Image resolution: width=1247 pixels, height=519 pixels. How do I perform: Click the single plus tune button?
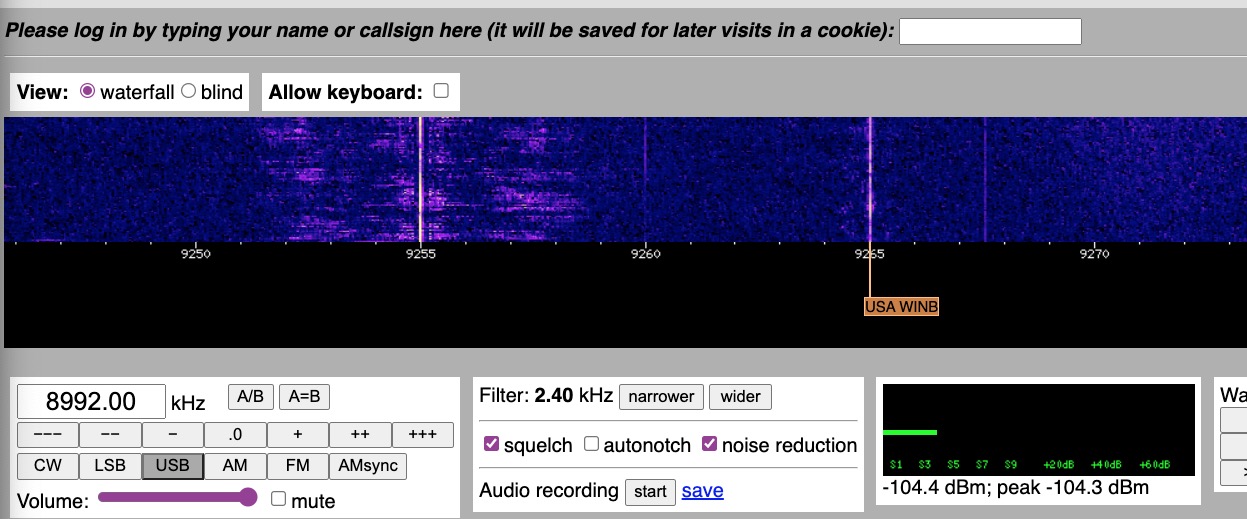tap(297, 435)
